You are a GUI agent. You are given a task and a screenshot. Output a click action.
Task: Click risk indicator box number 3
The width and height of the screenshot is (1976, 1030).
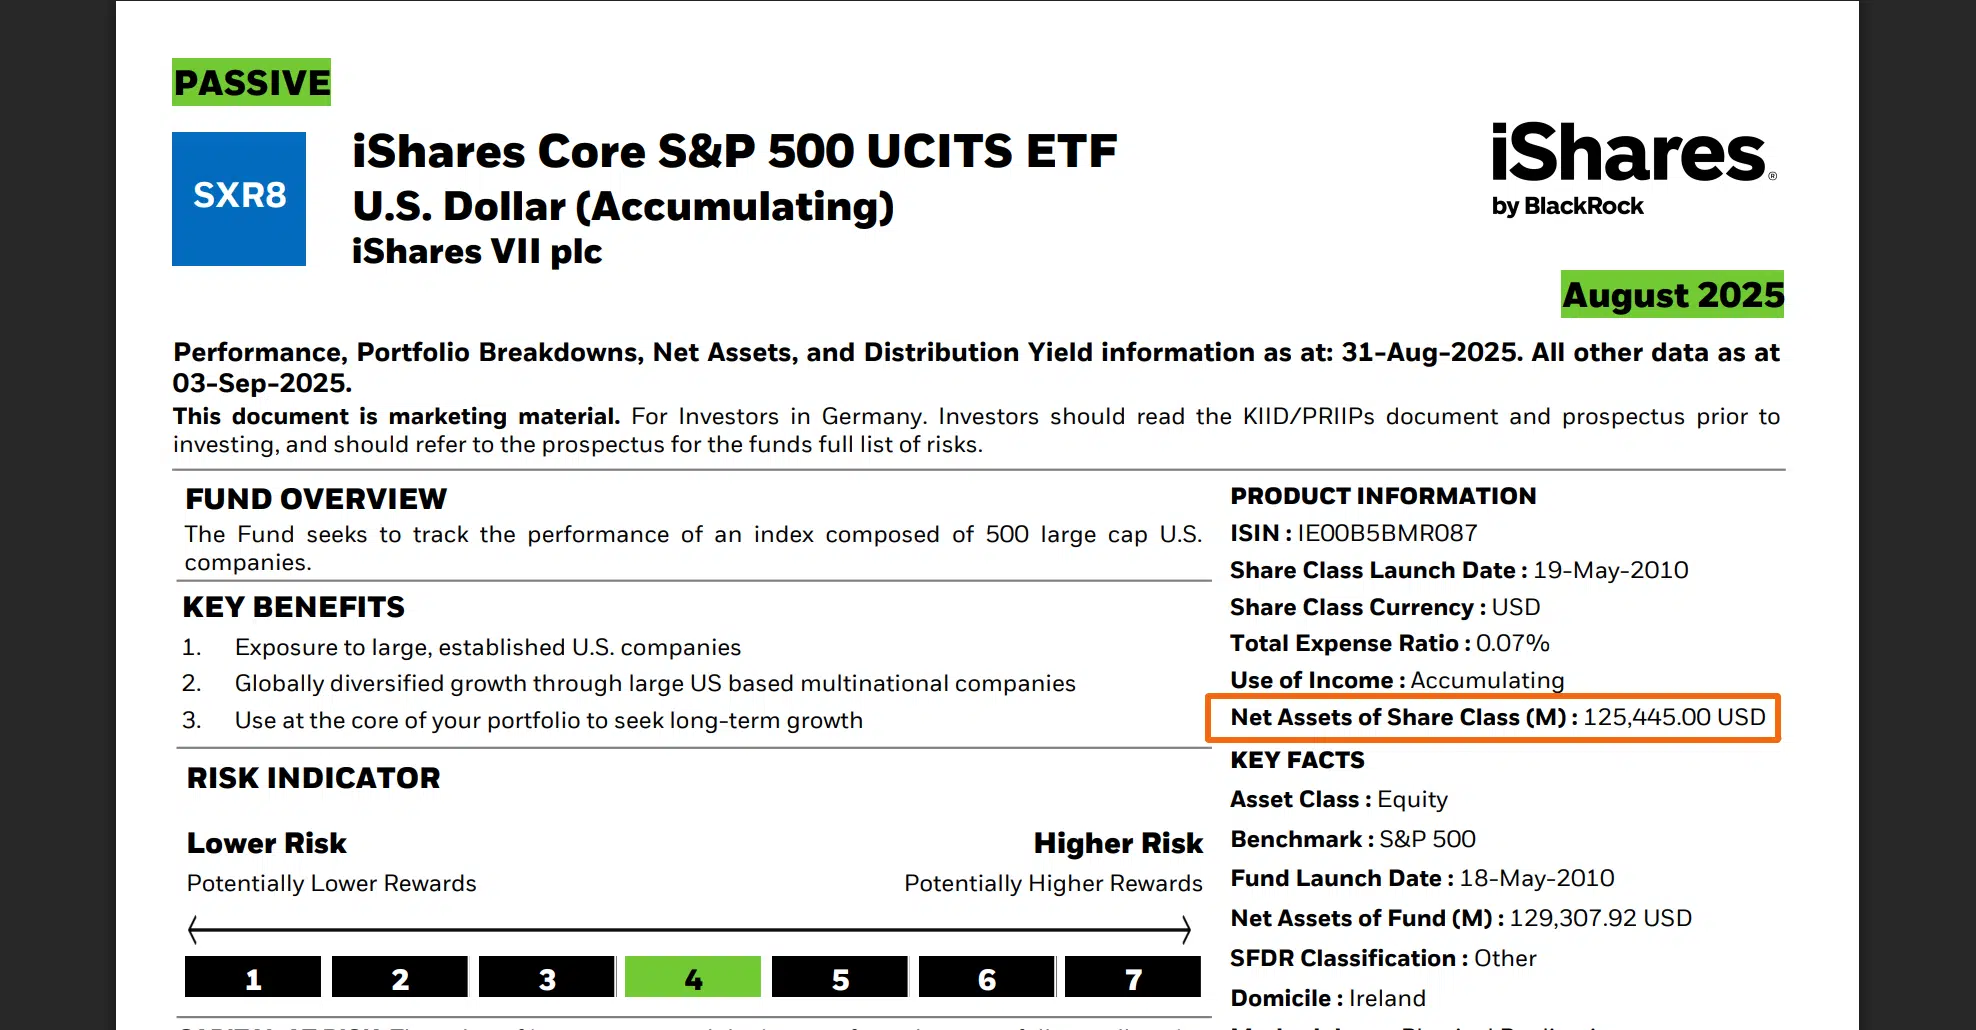coord(546,978)
